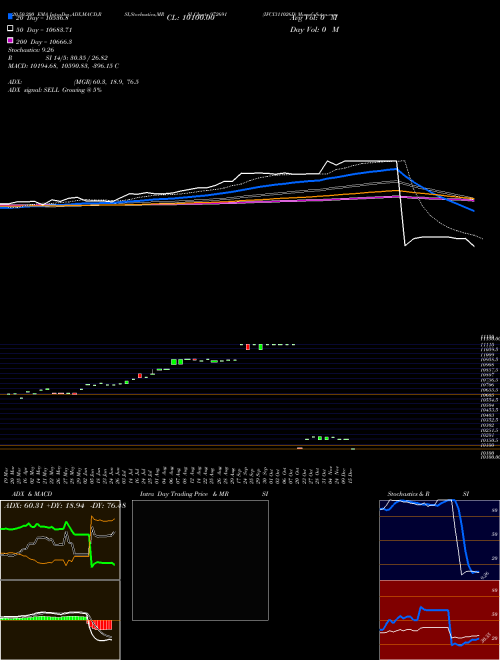Open the MACD histogram panel

(60, 620)
